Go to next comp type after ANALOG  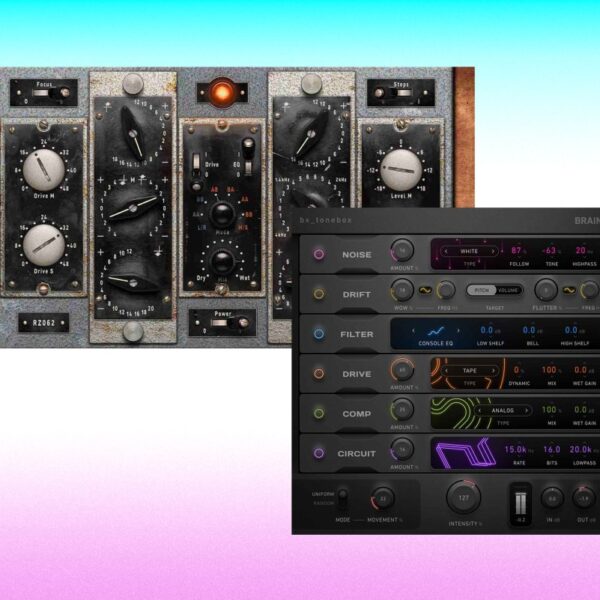pos(527,411)
